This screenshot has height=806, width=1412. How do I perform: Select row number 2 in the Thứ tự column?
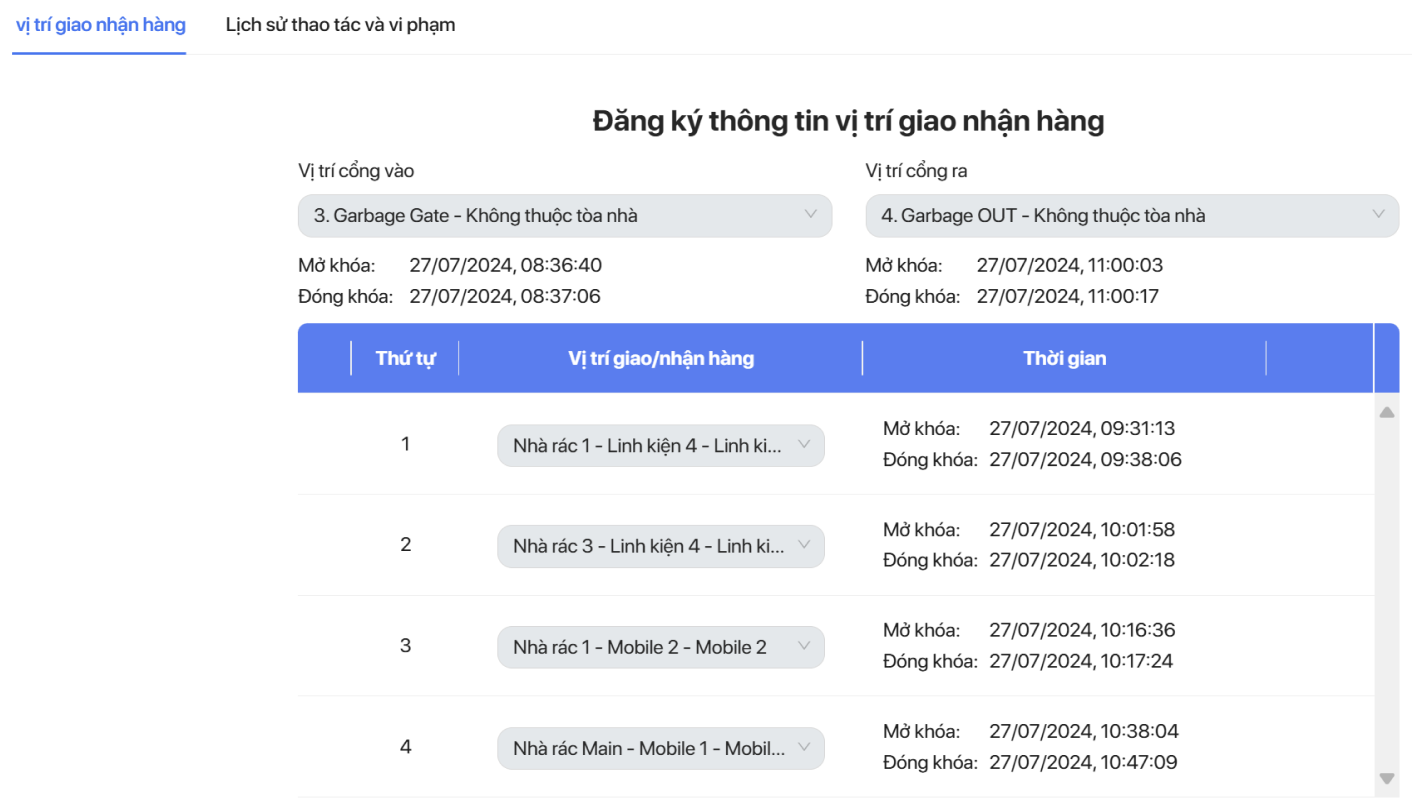pos(405,545)
